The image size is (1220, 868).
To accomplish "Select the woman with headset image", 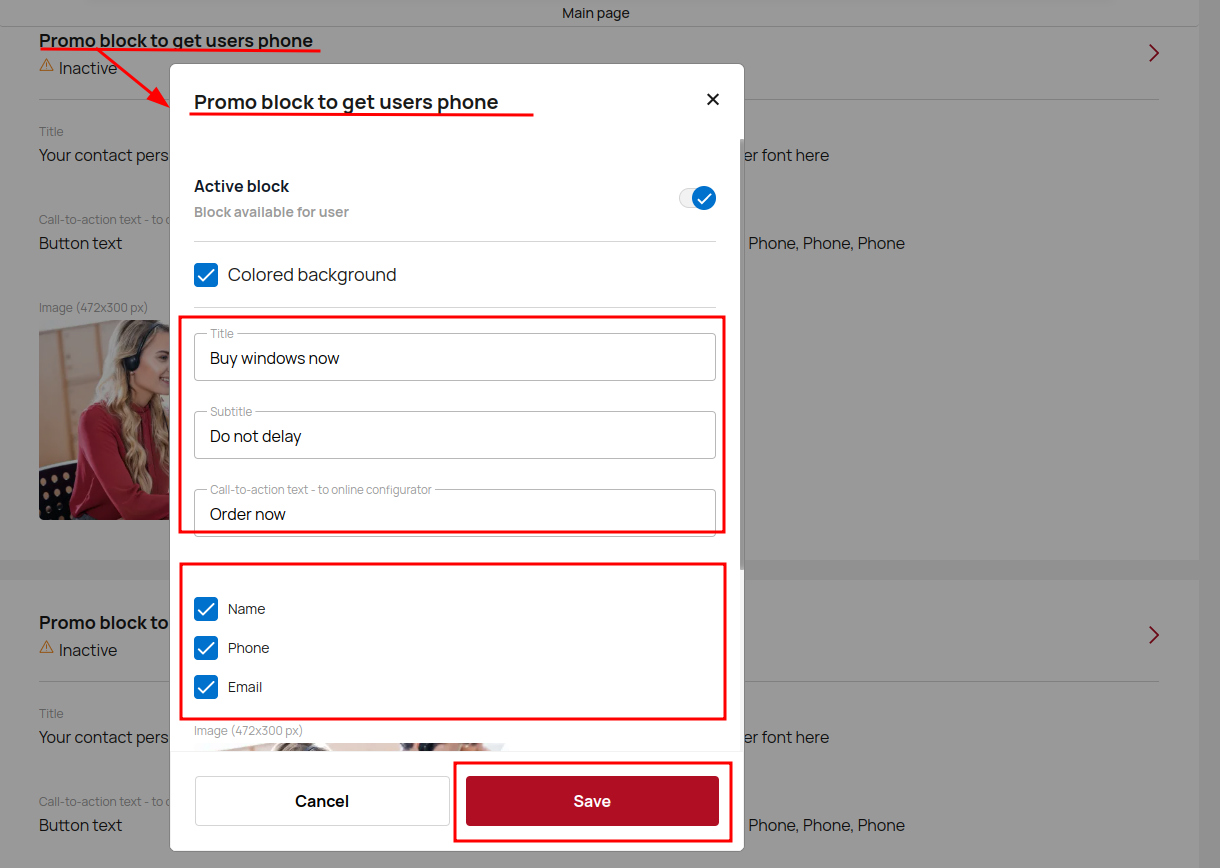I will (103, 420).
